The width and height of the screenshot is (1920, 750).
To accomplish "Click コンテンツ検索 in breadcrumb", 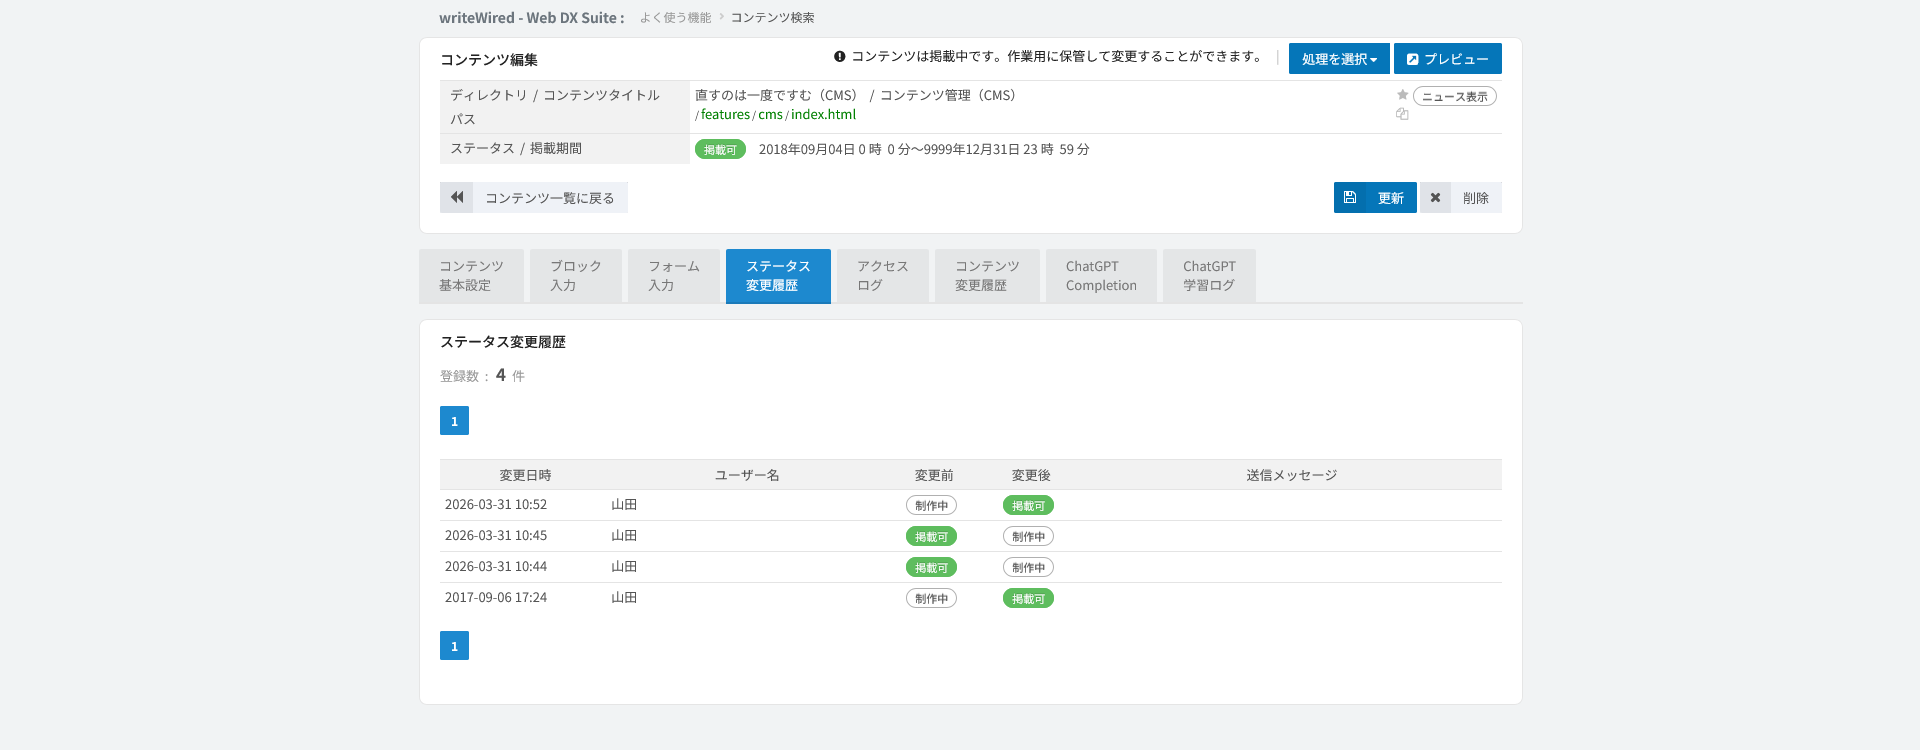I will (772, 17).
